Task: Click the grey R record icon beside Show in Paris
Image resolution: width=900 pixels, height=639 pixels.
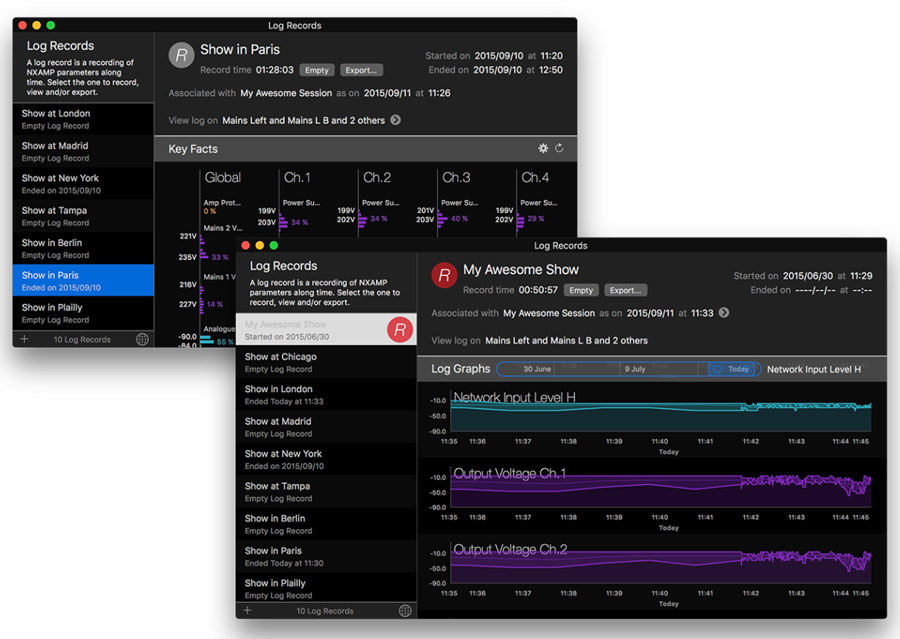Action: pos(181,55)
